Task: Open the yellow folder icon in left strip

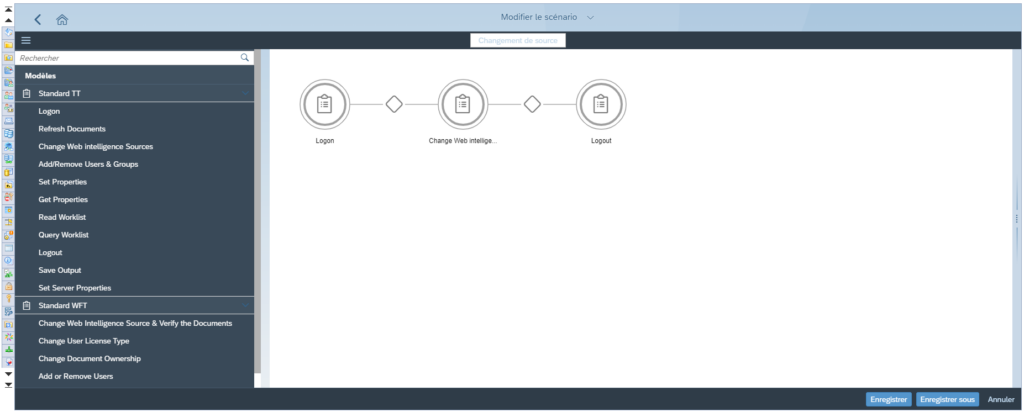Action: [x=8, y=45]
